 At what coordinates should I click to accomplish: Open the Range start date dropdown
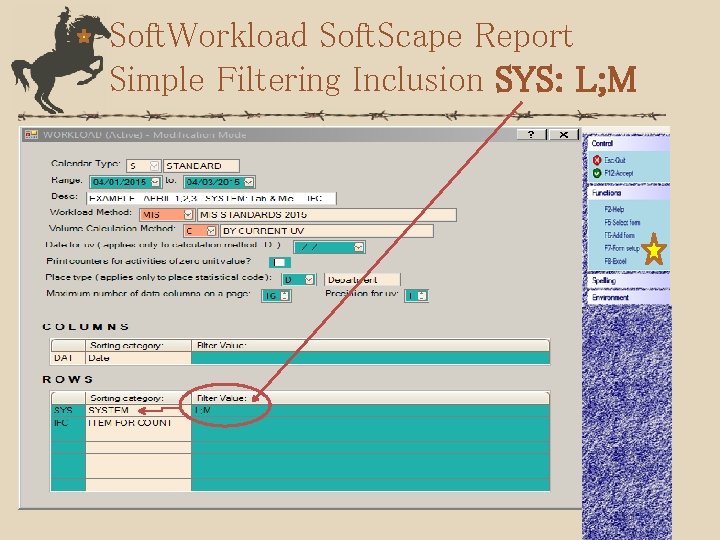(x=155, y=182)
